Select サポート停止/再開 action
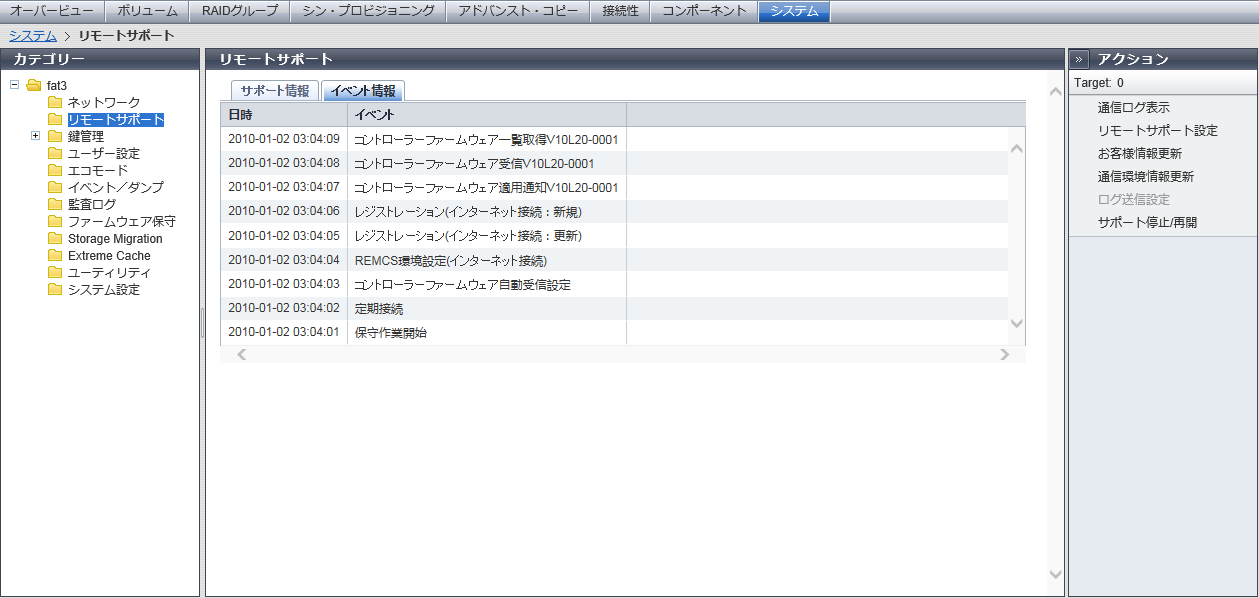 click(1147, 223)
